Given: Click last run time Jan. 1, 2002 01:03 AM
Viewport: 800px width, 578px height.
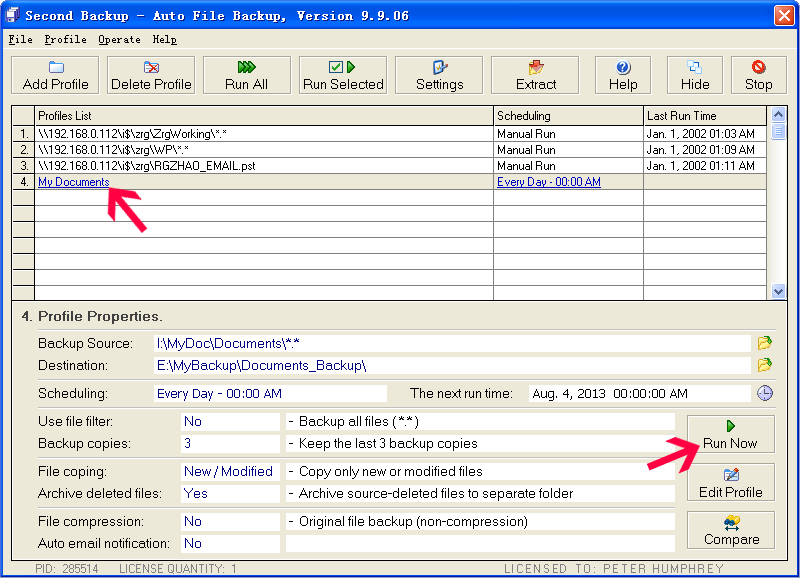Looking at the screenshot, I should click(x=705, y=134).
